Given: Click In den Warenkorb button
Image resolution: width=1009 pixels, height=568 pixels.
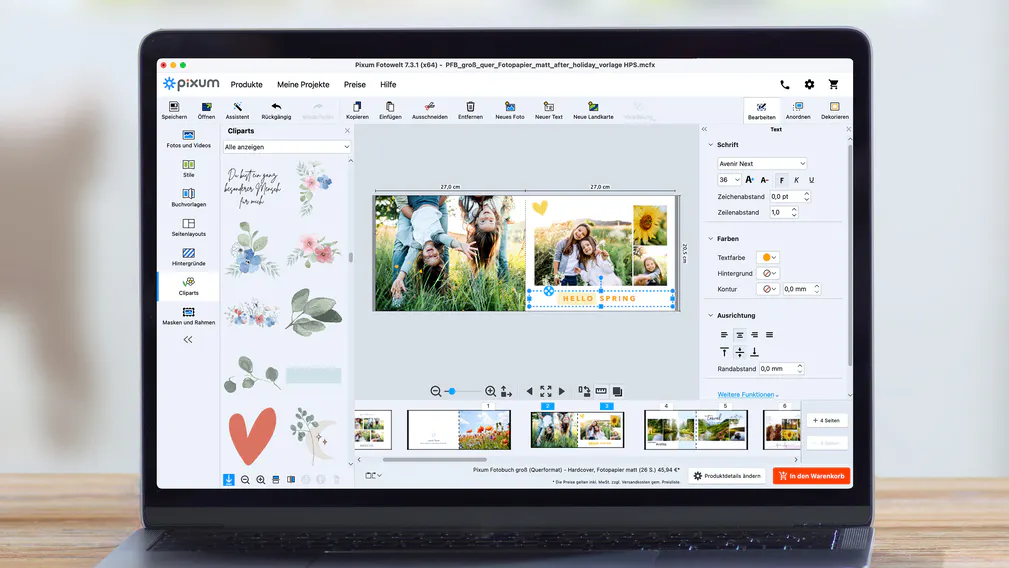Looking at the screenshot, I should [811, 476].
